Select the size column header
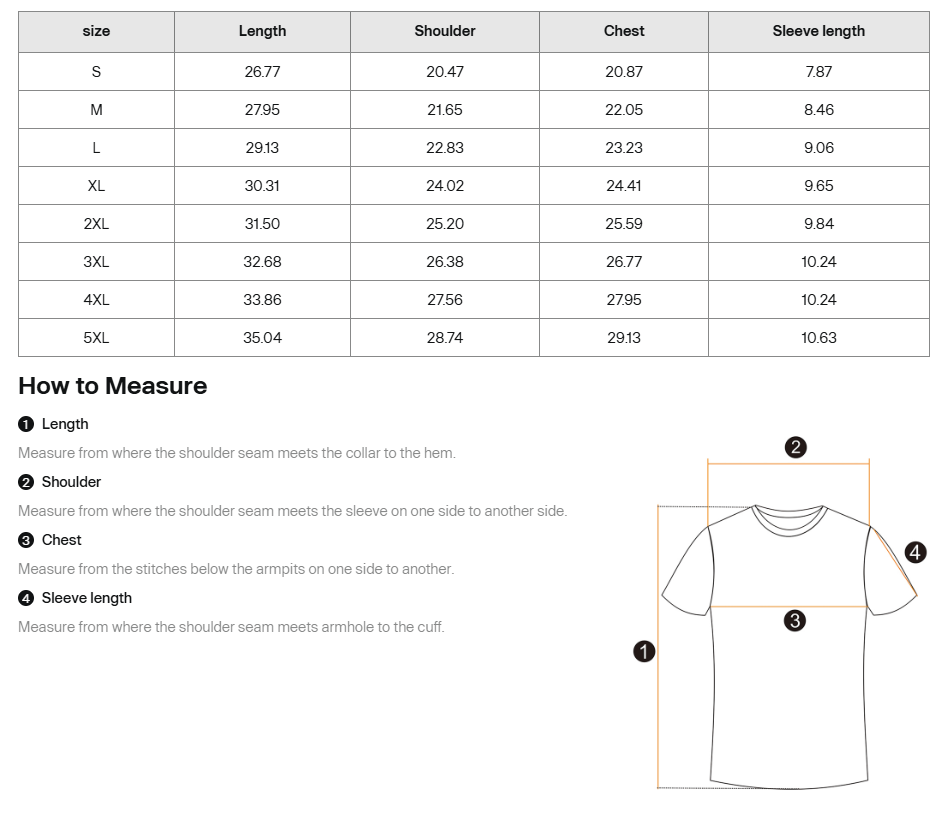This screenshot has width=944, height=835. tap(96, 31)
